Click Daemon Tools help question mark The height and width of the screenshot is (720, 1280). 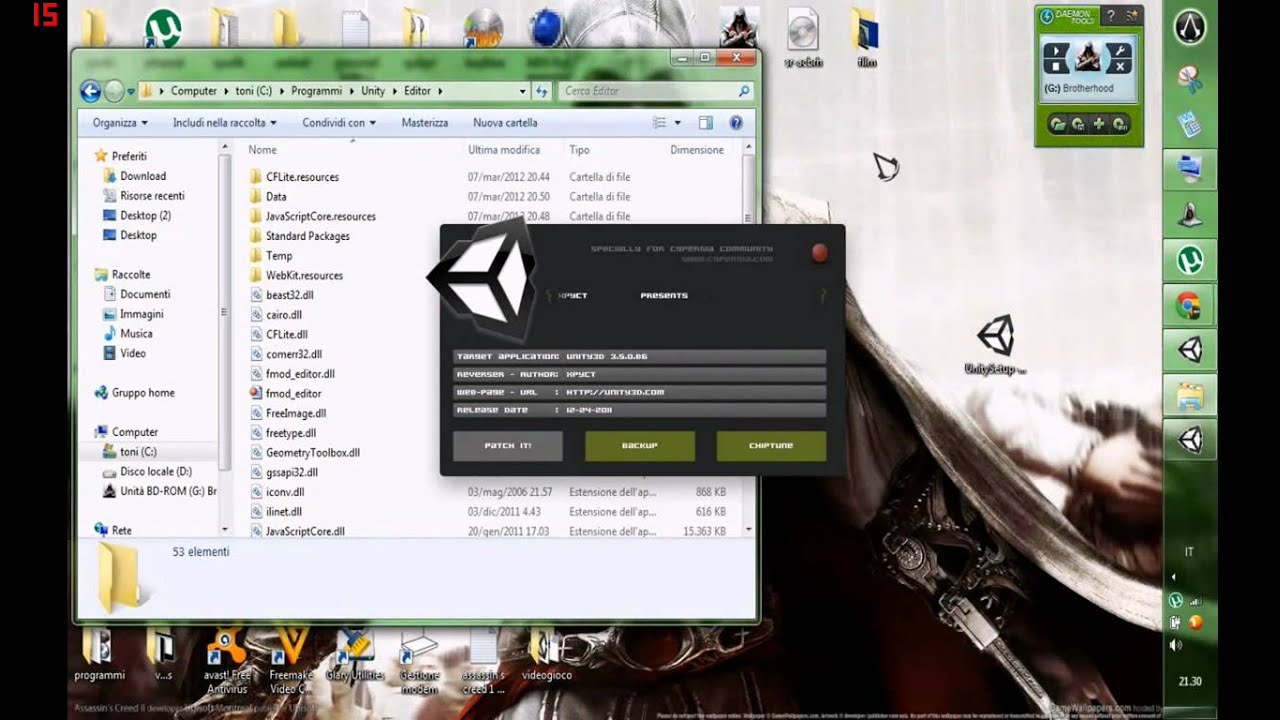coord(1111,15)
